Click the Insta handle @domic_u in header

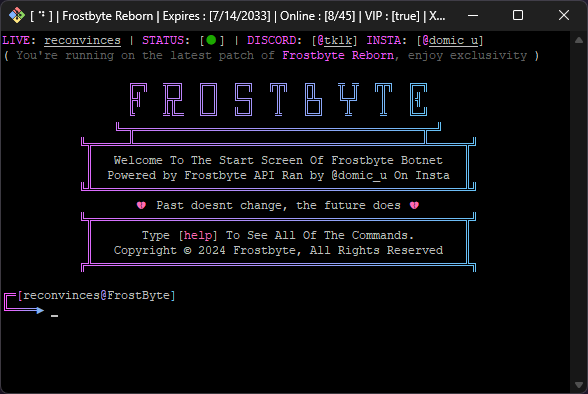tap(450, 40)
